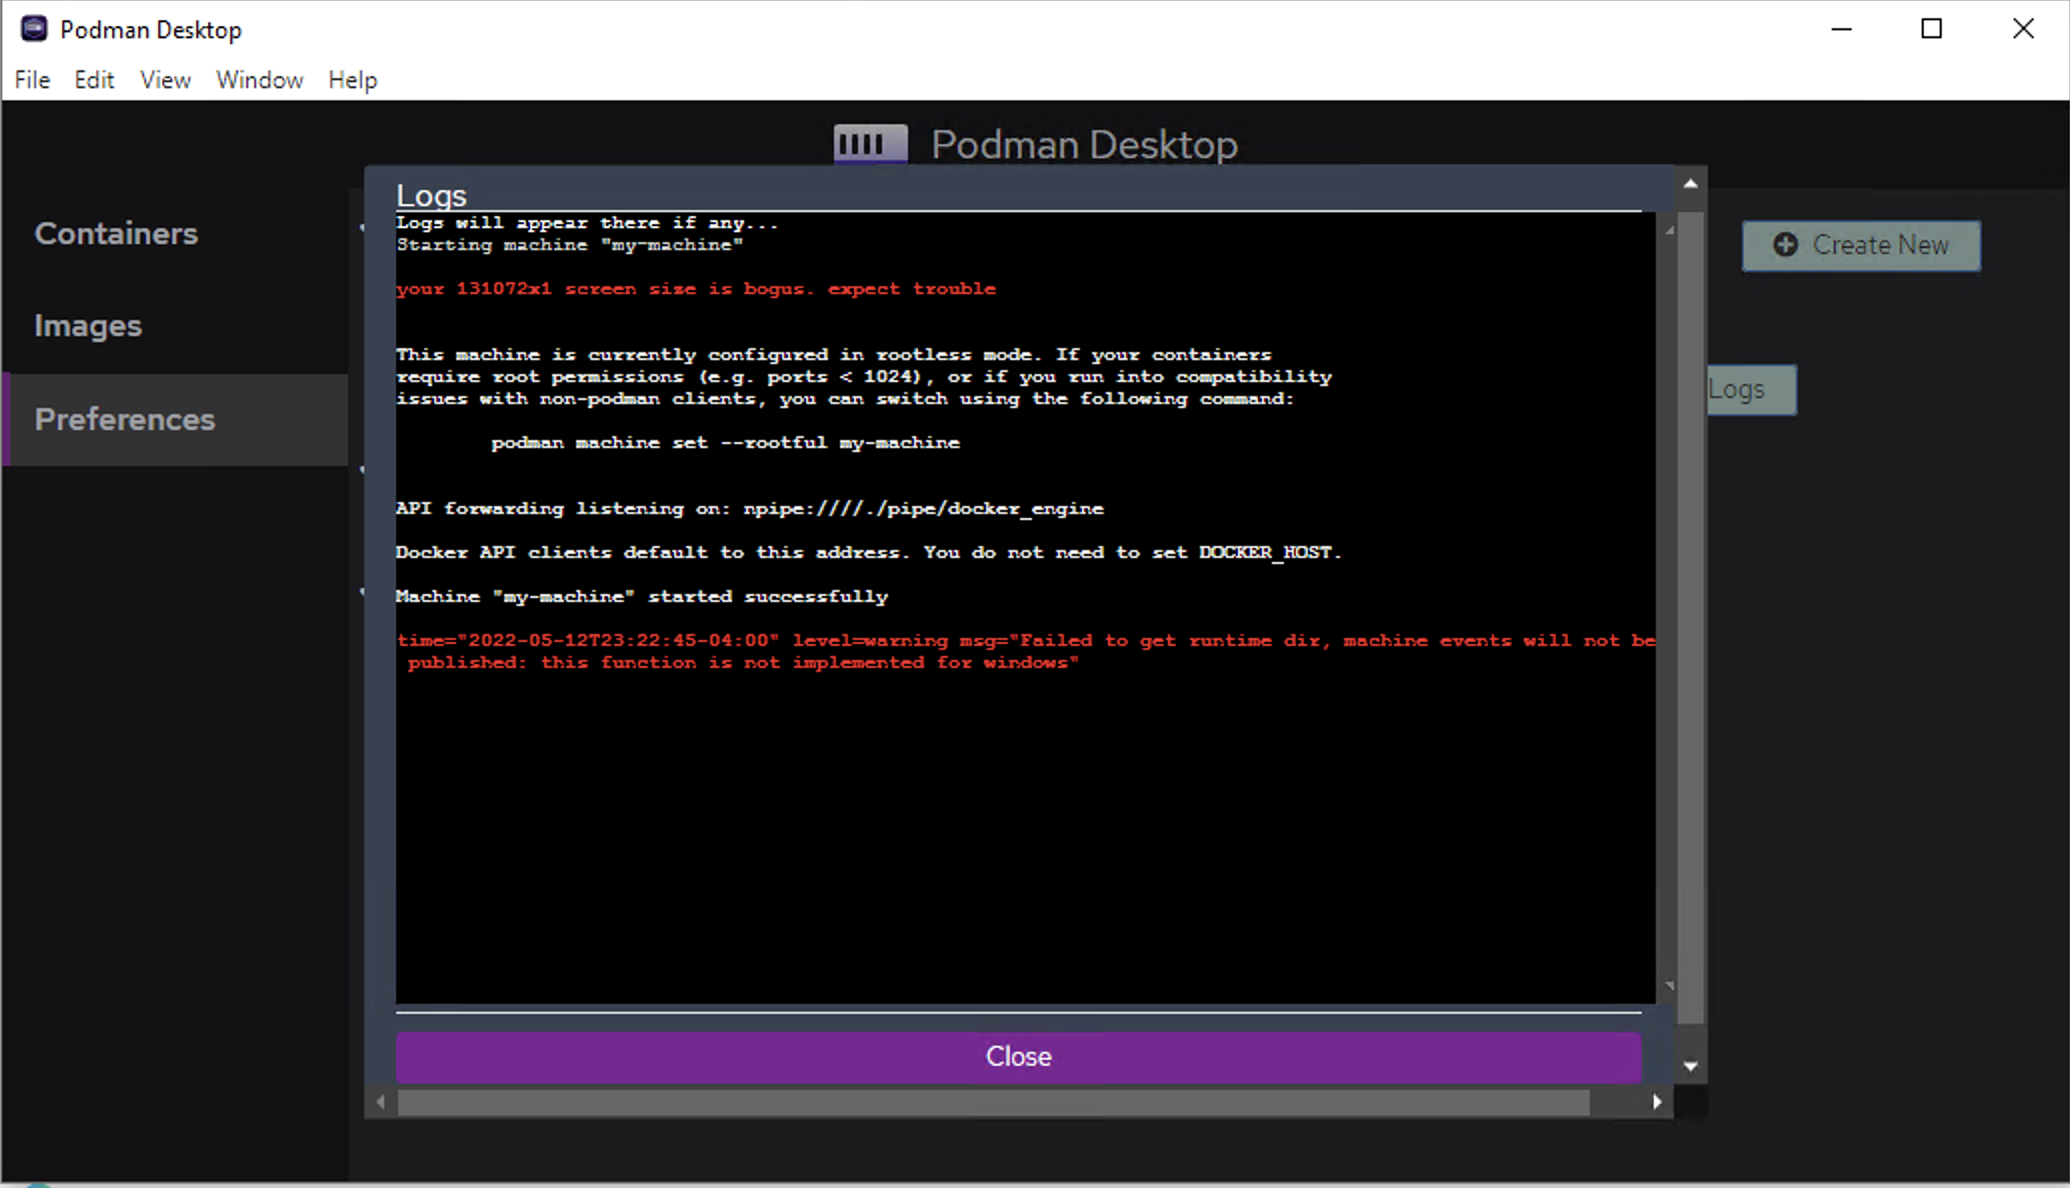This screenshot has height=1188, width=2070.
Task: Click the Podman Desktop icon in the title bar
Action: coord(32,28)
